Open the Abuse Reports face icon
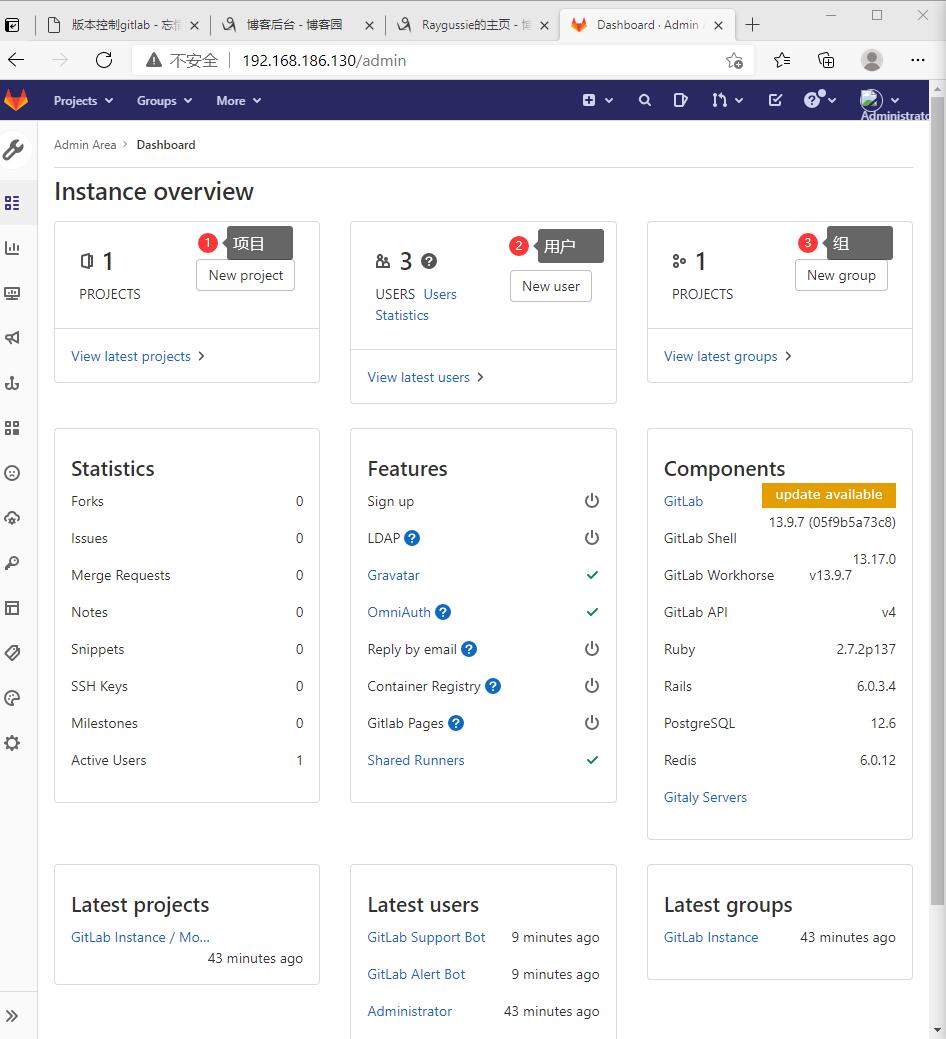This screenshot has height=1039, width=946. (12, 473)
